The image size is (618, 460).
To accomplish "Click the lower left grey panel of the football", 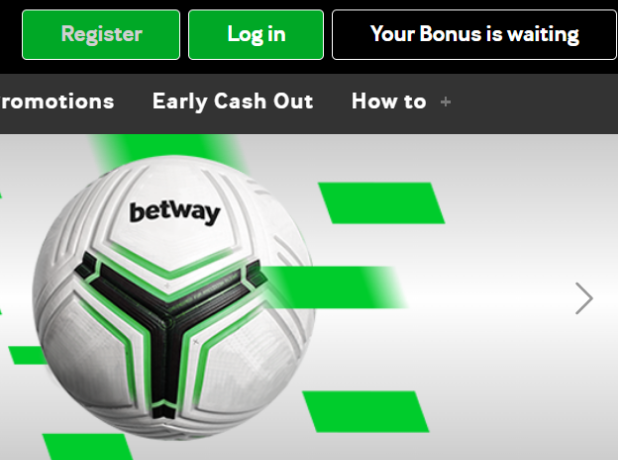I will [x=91, y=347].
